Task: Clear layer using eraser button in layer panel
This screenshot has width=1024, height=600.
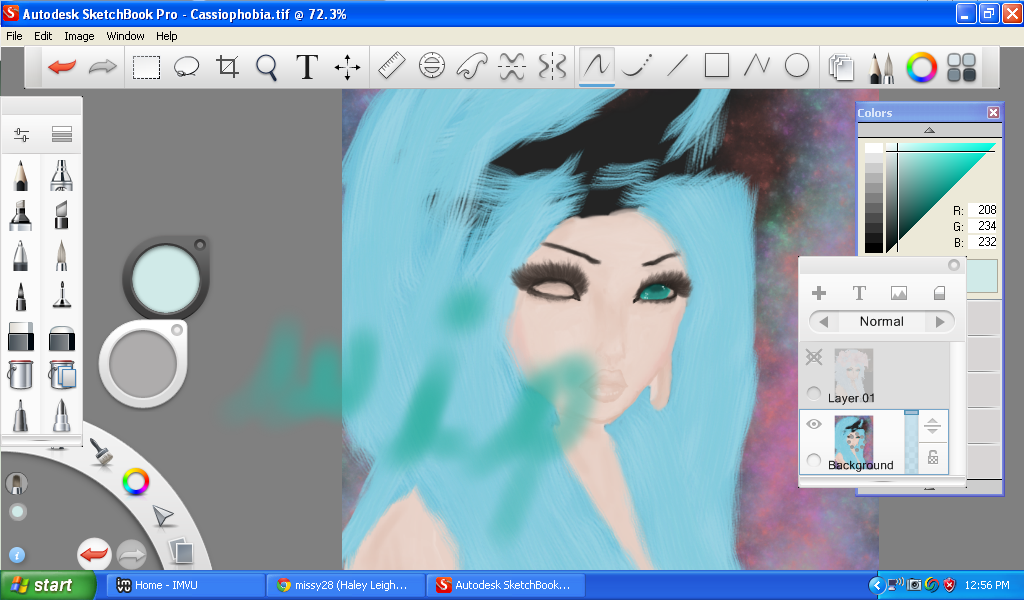Action: 939,293
